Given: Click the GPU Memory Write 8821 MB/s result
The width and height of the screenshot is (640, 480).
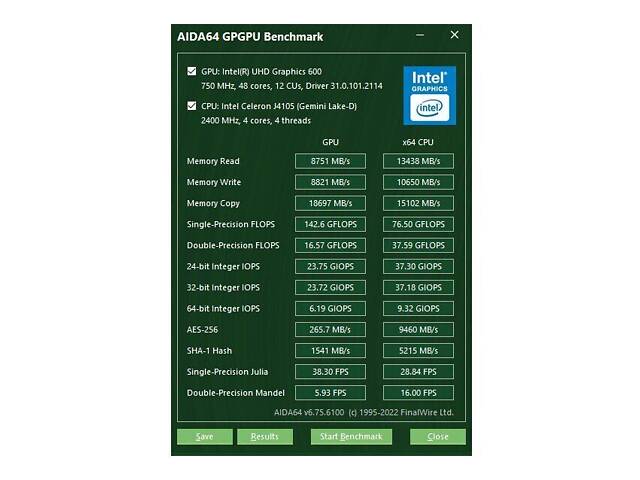Looking at the screenshot, I should click(x=330, y=182).
